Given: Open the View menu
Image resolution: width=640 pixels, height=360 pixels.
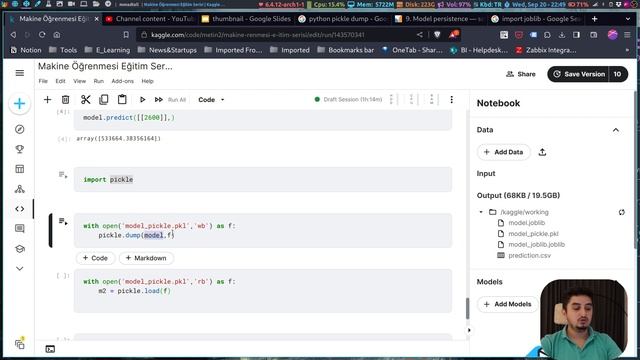Looking at the screenshot, I should point(80,81).
